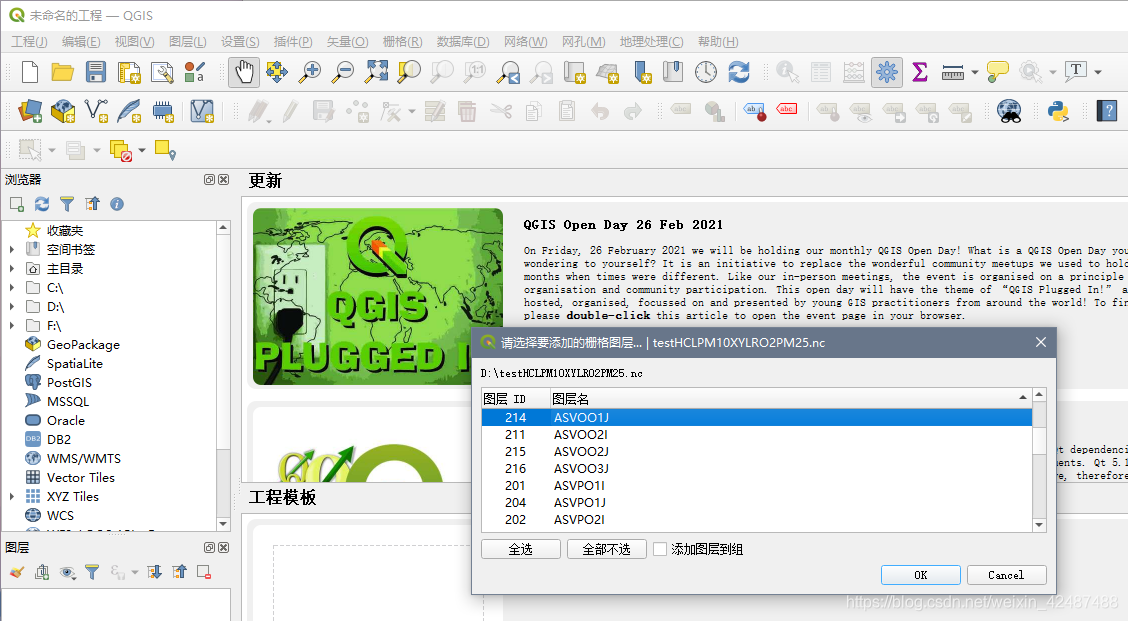
Task: Confirm the dialog with OK
Action: 921,575
